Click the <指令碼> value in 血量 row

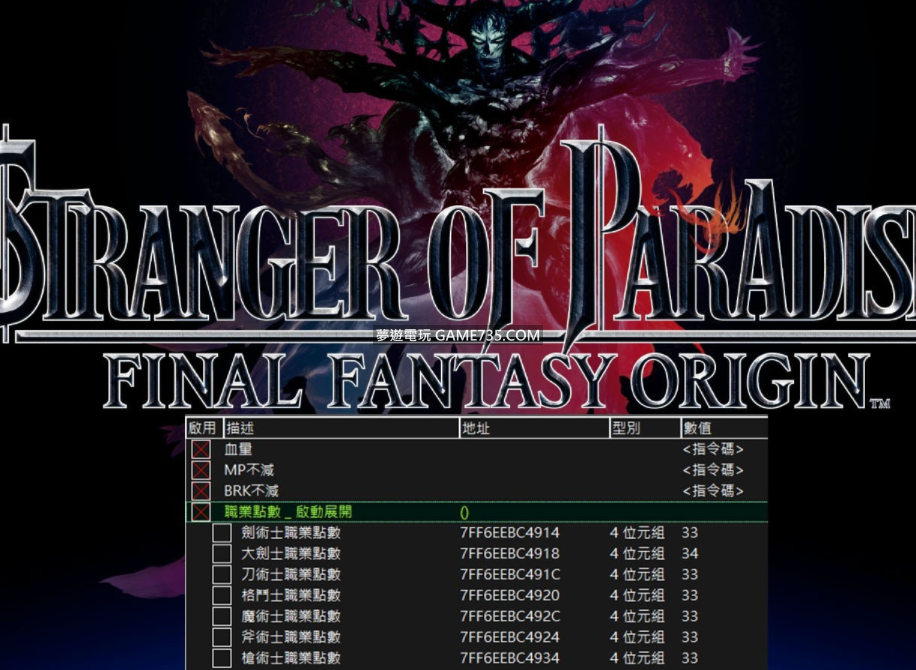click(x=713, y=449)
